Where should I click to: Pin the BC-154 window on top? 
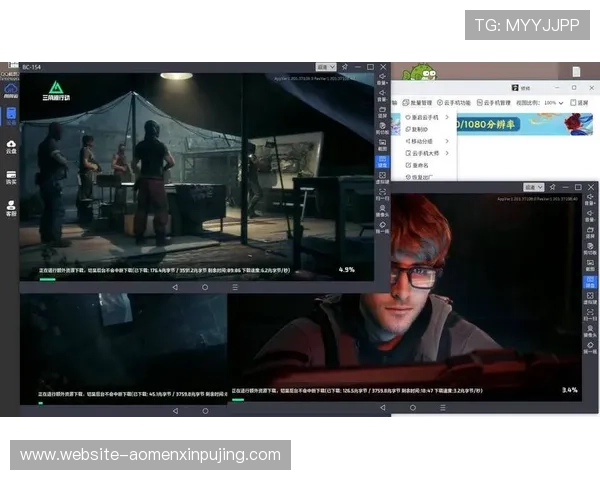[x=344, y=67]
